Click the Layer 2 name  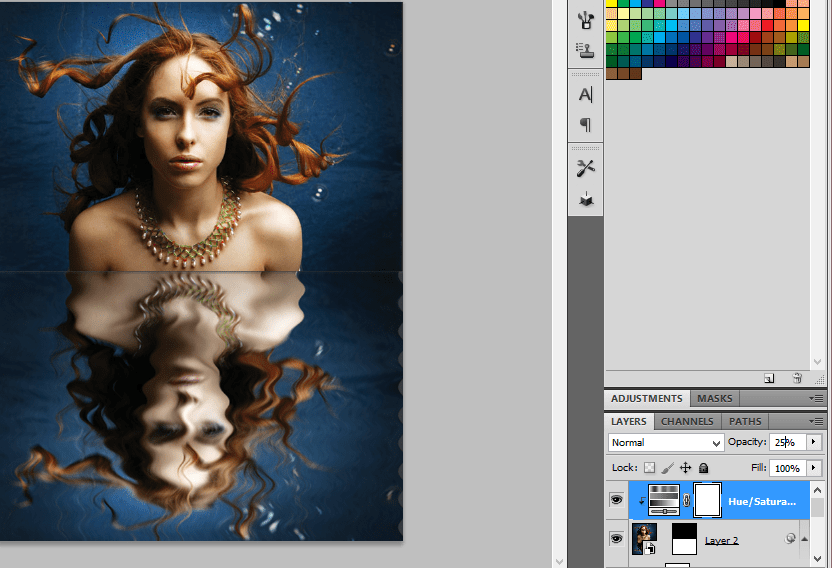722,540
